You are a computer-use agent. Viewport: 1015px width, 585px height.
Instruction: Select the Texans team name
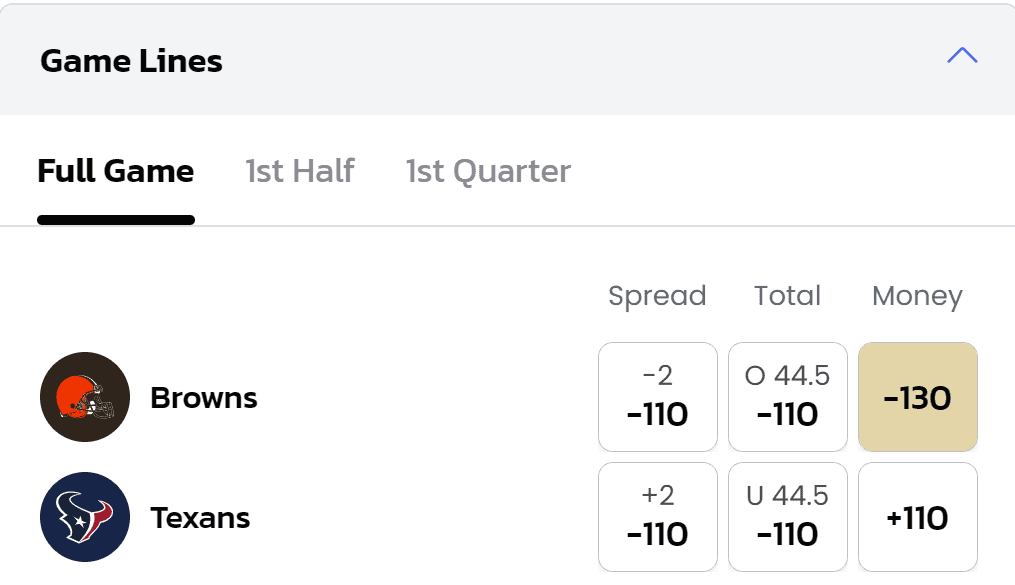click(x=200, y=518)
